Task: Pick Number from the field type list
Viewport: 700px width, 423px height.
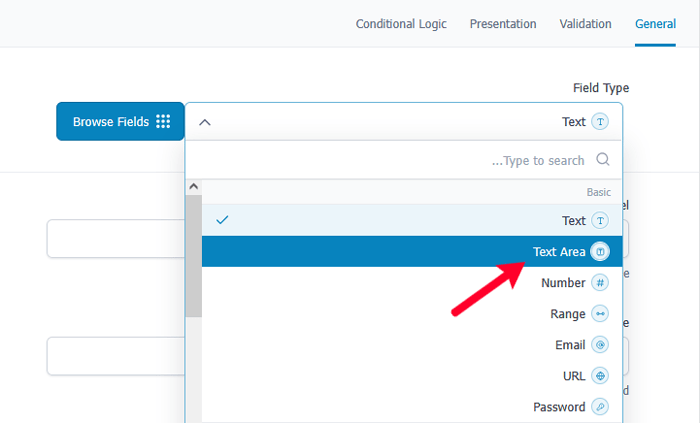Action: (x=563, y=283)
